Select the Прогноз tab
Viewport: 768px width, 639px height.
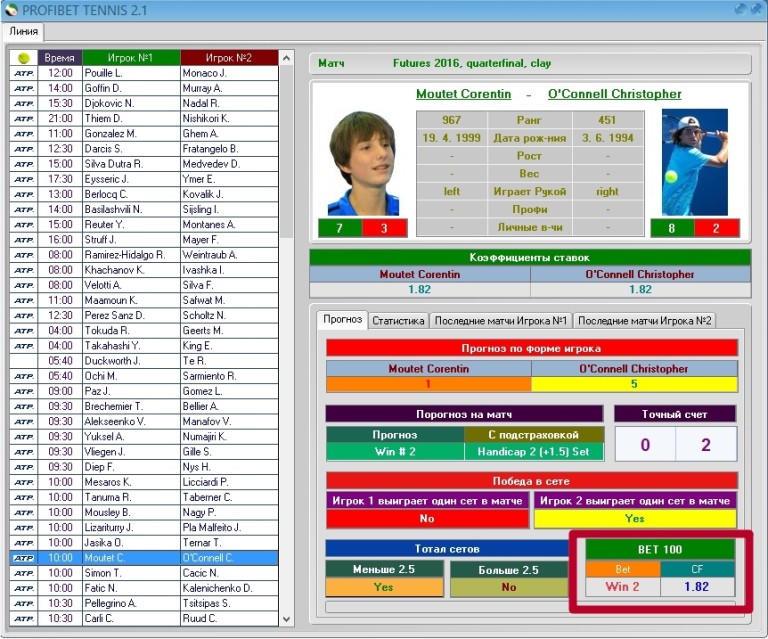[342, 320]
